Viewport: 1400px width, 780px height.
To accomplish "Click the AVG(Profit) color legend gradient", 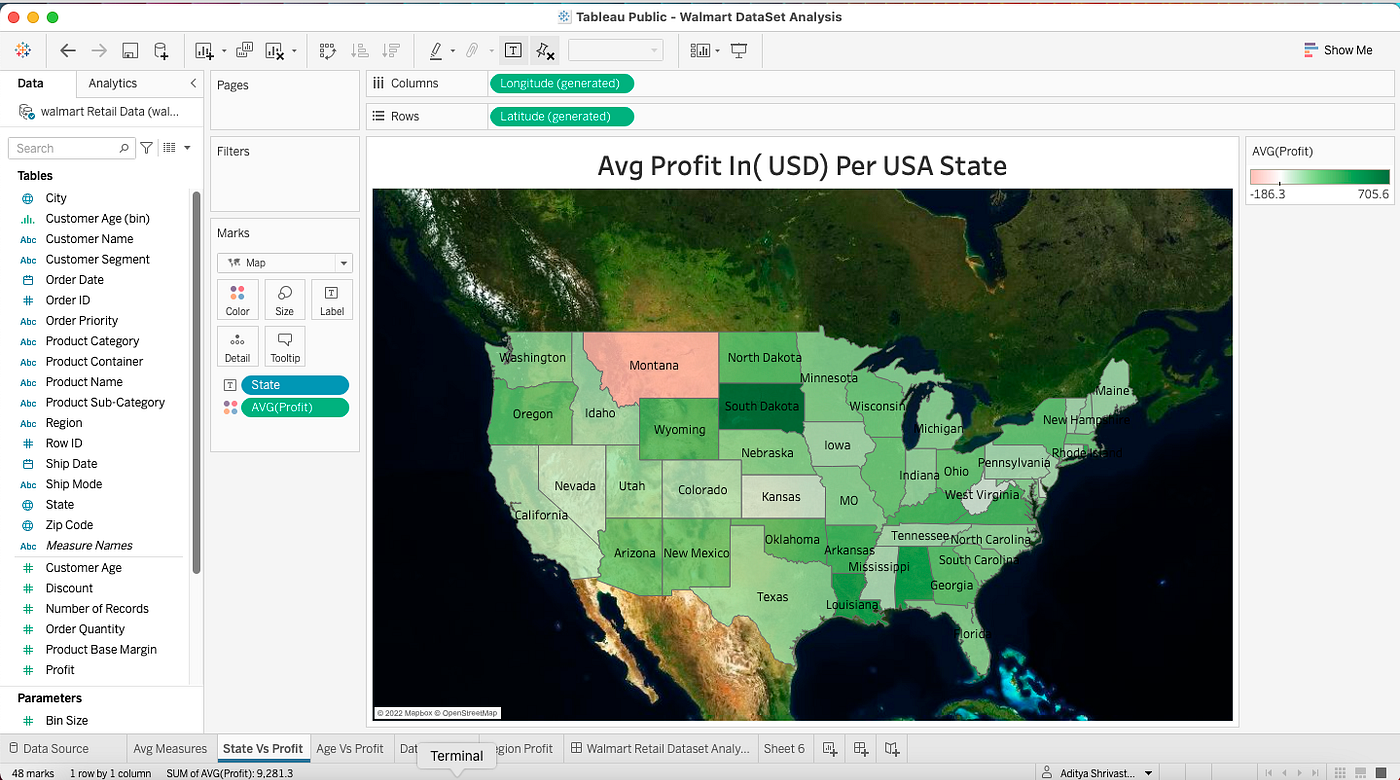I will coord(1320,176).
